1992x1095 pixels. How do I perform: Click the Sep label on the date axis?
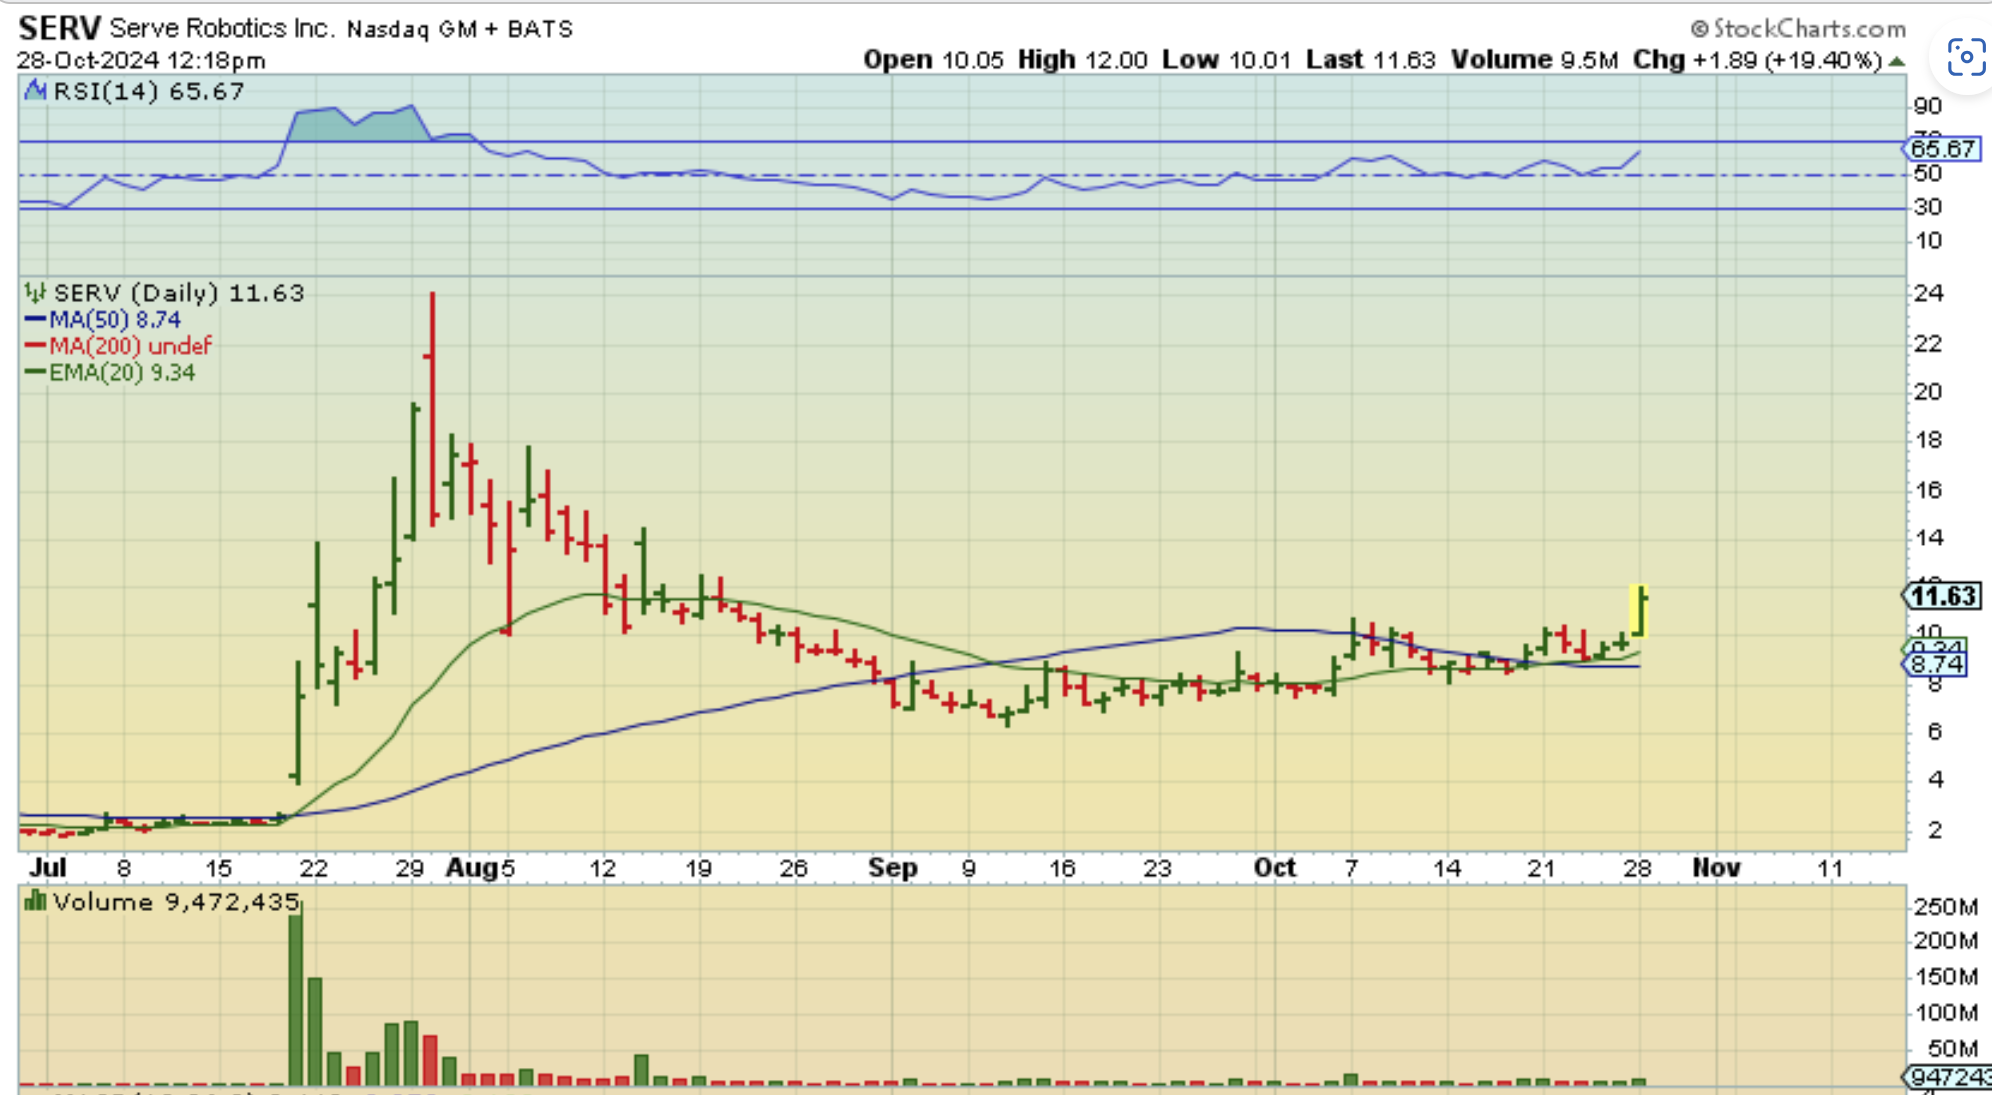point(893,868)
